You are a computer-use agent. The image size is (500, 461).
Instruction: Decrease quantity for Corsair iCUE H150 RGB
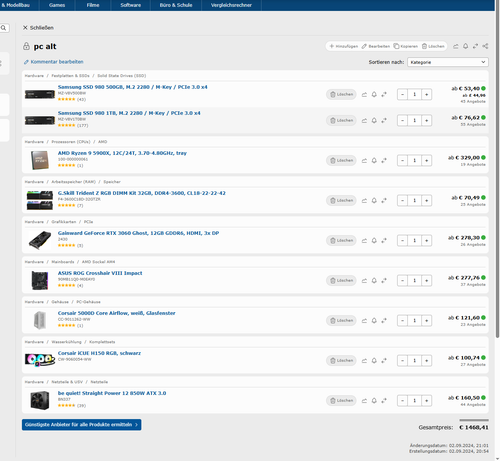tap(402, 361)
